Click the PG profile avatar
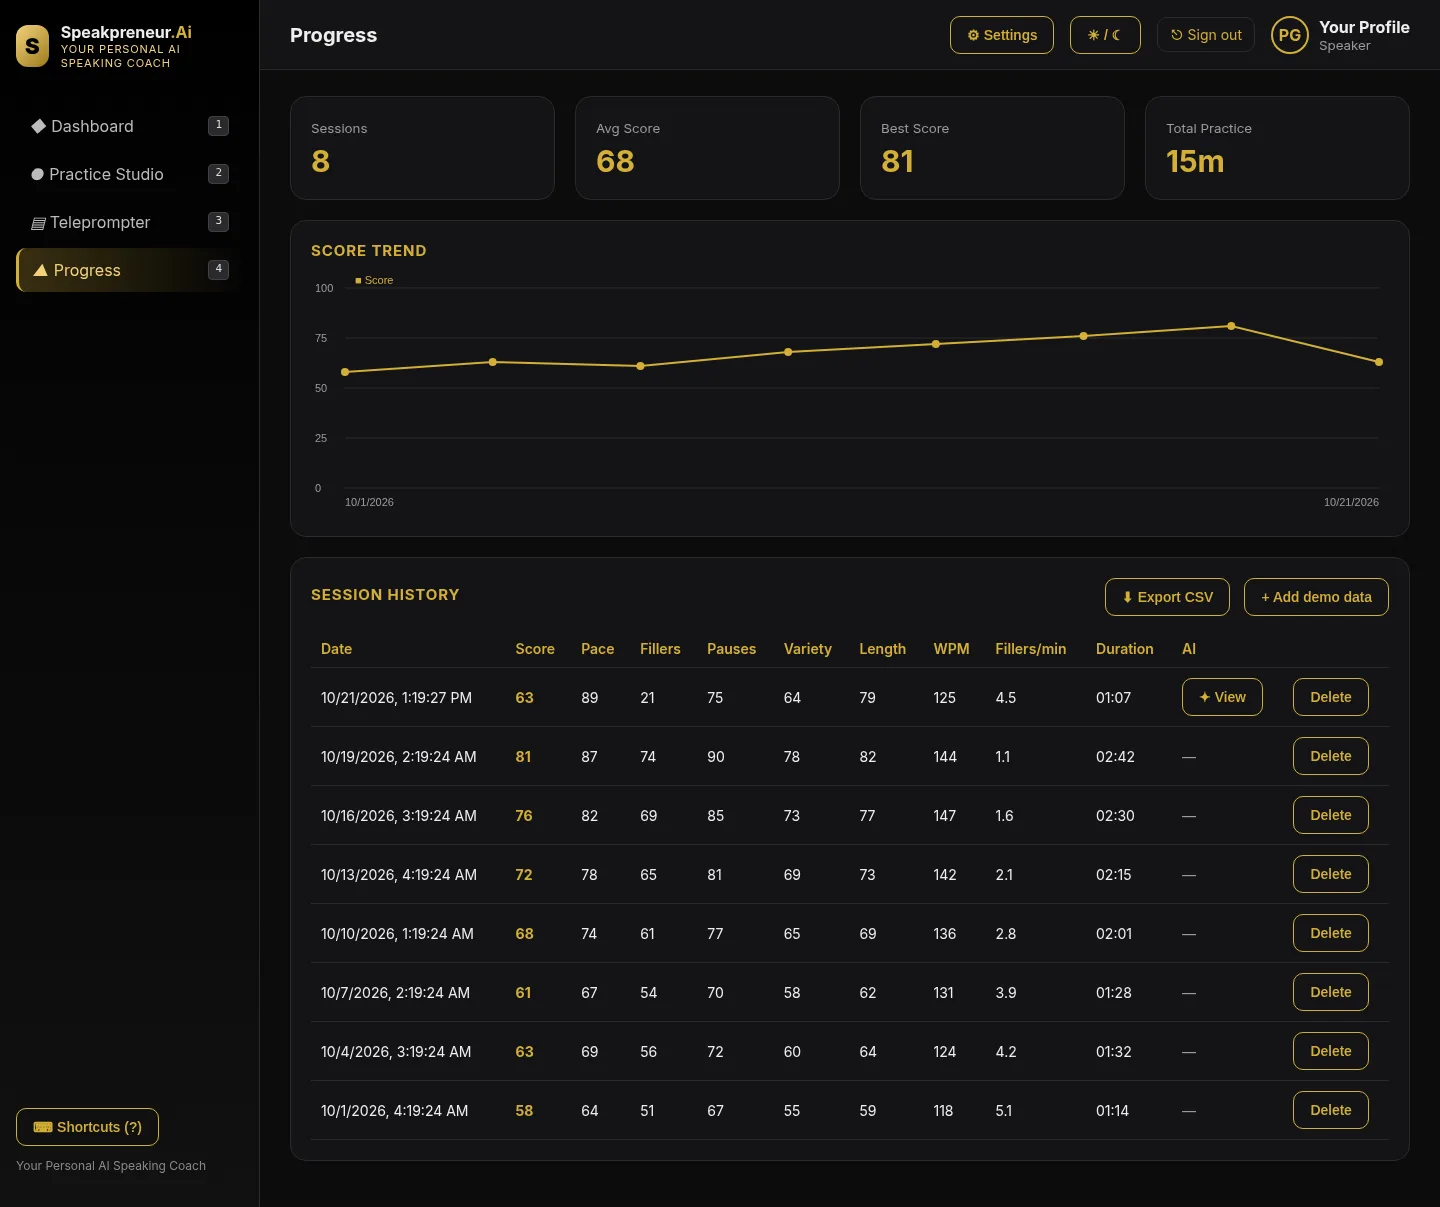This screenshot has width=1440, height=1207. tap(1290, 35)
